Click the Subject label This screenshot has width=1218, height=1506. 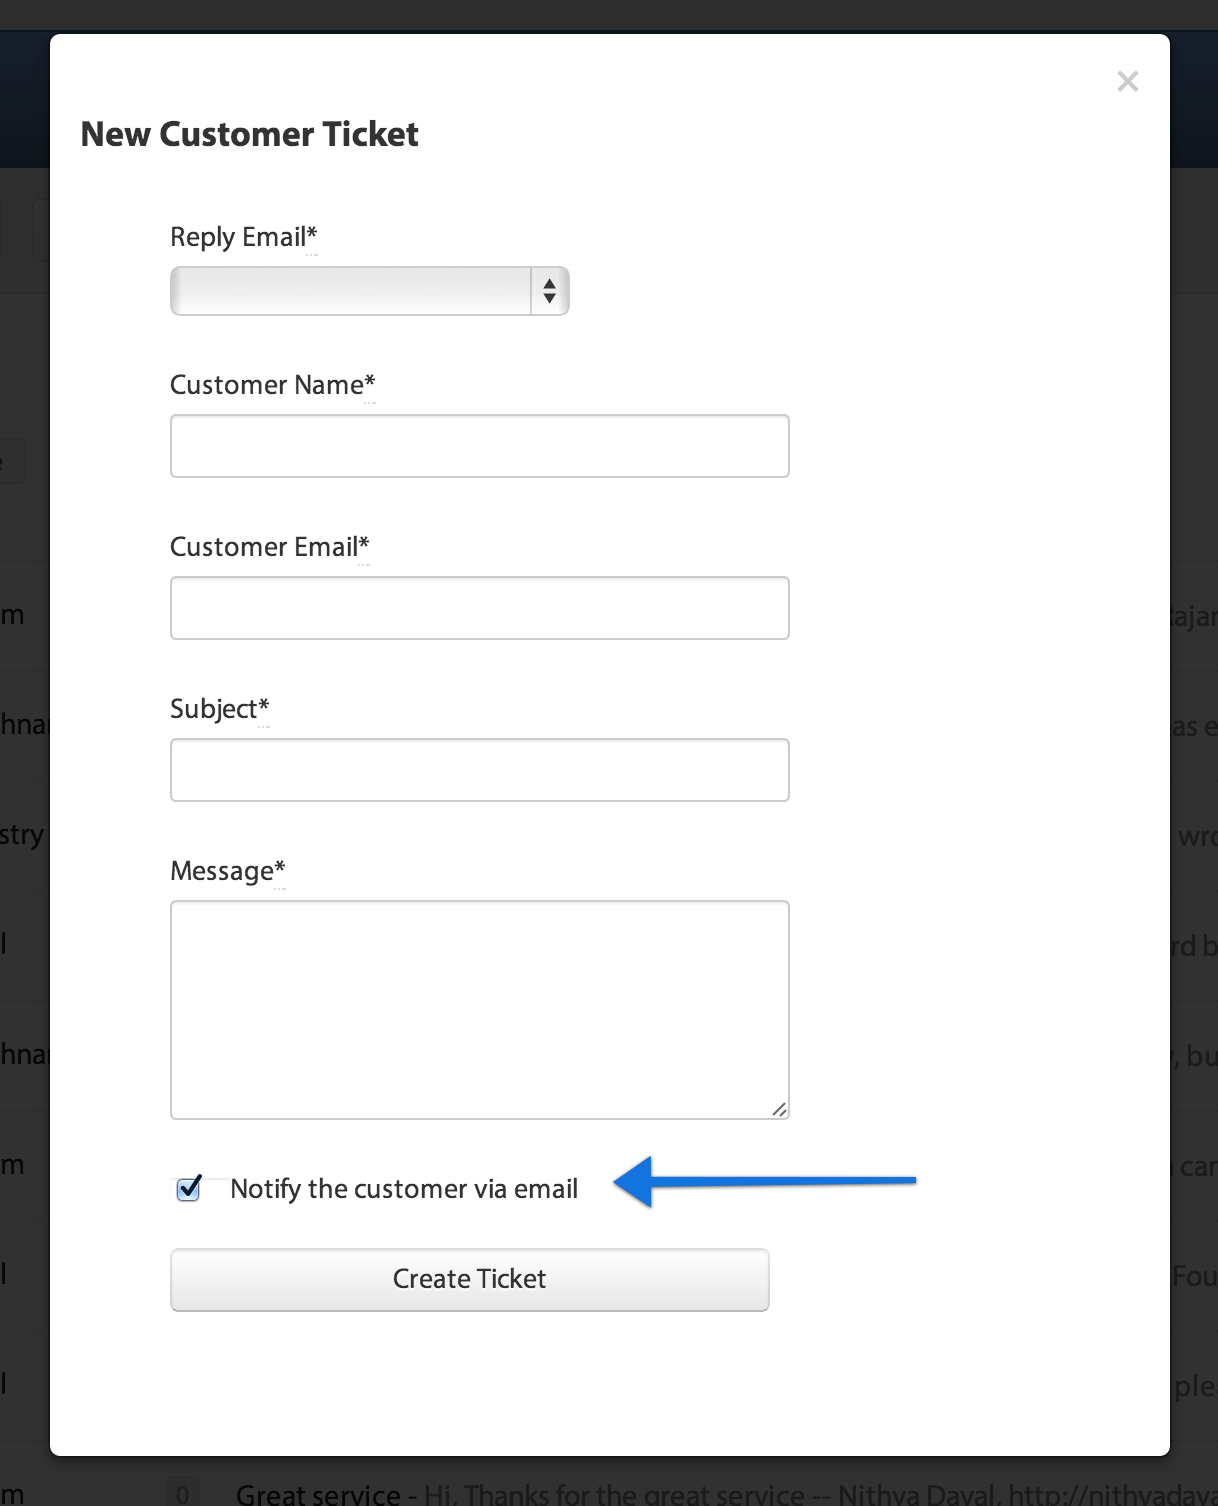click(x=219, y=709)
